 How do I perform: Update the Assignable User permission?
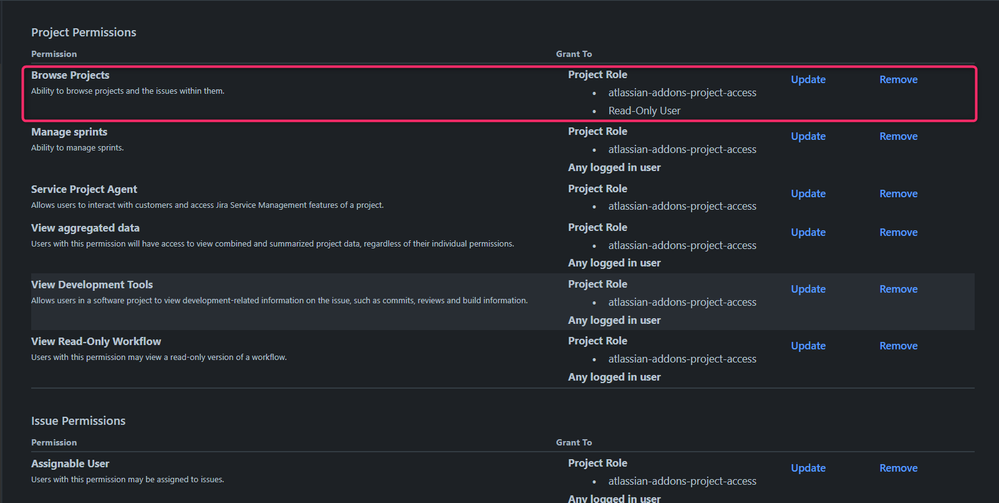click(x=808, y=468)
